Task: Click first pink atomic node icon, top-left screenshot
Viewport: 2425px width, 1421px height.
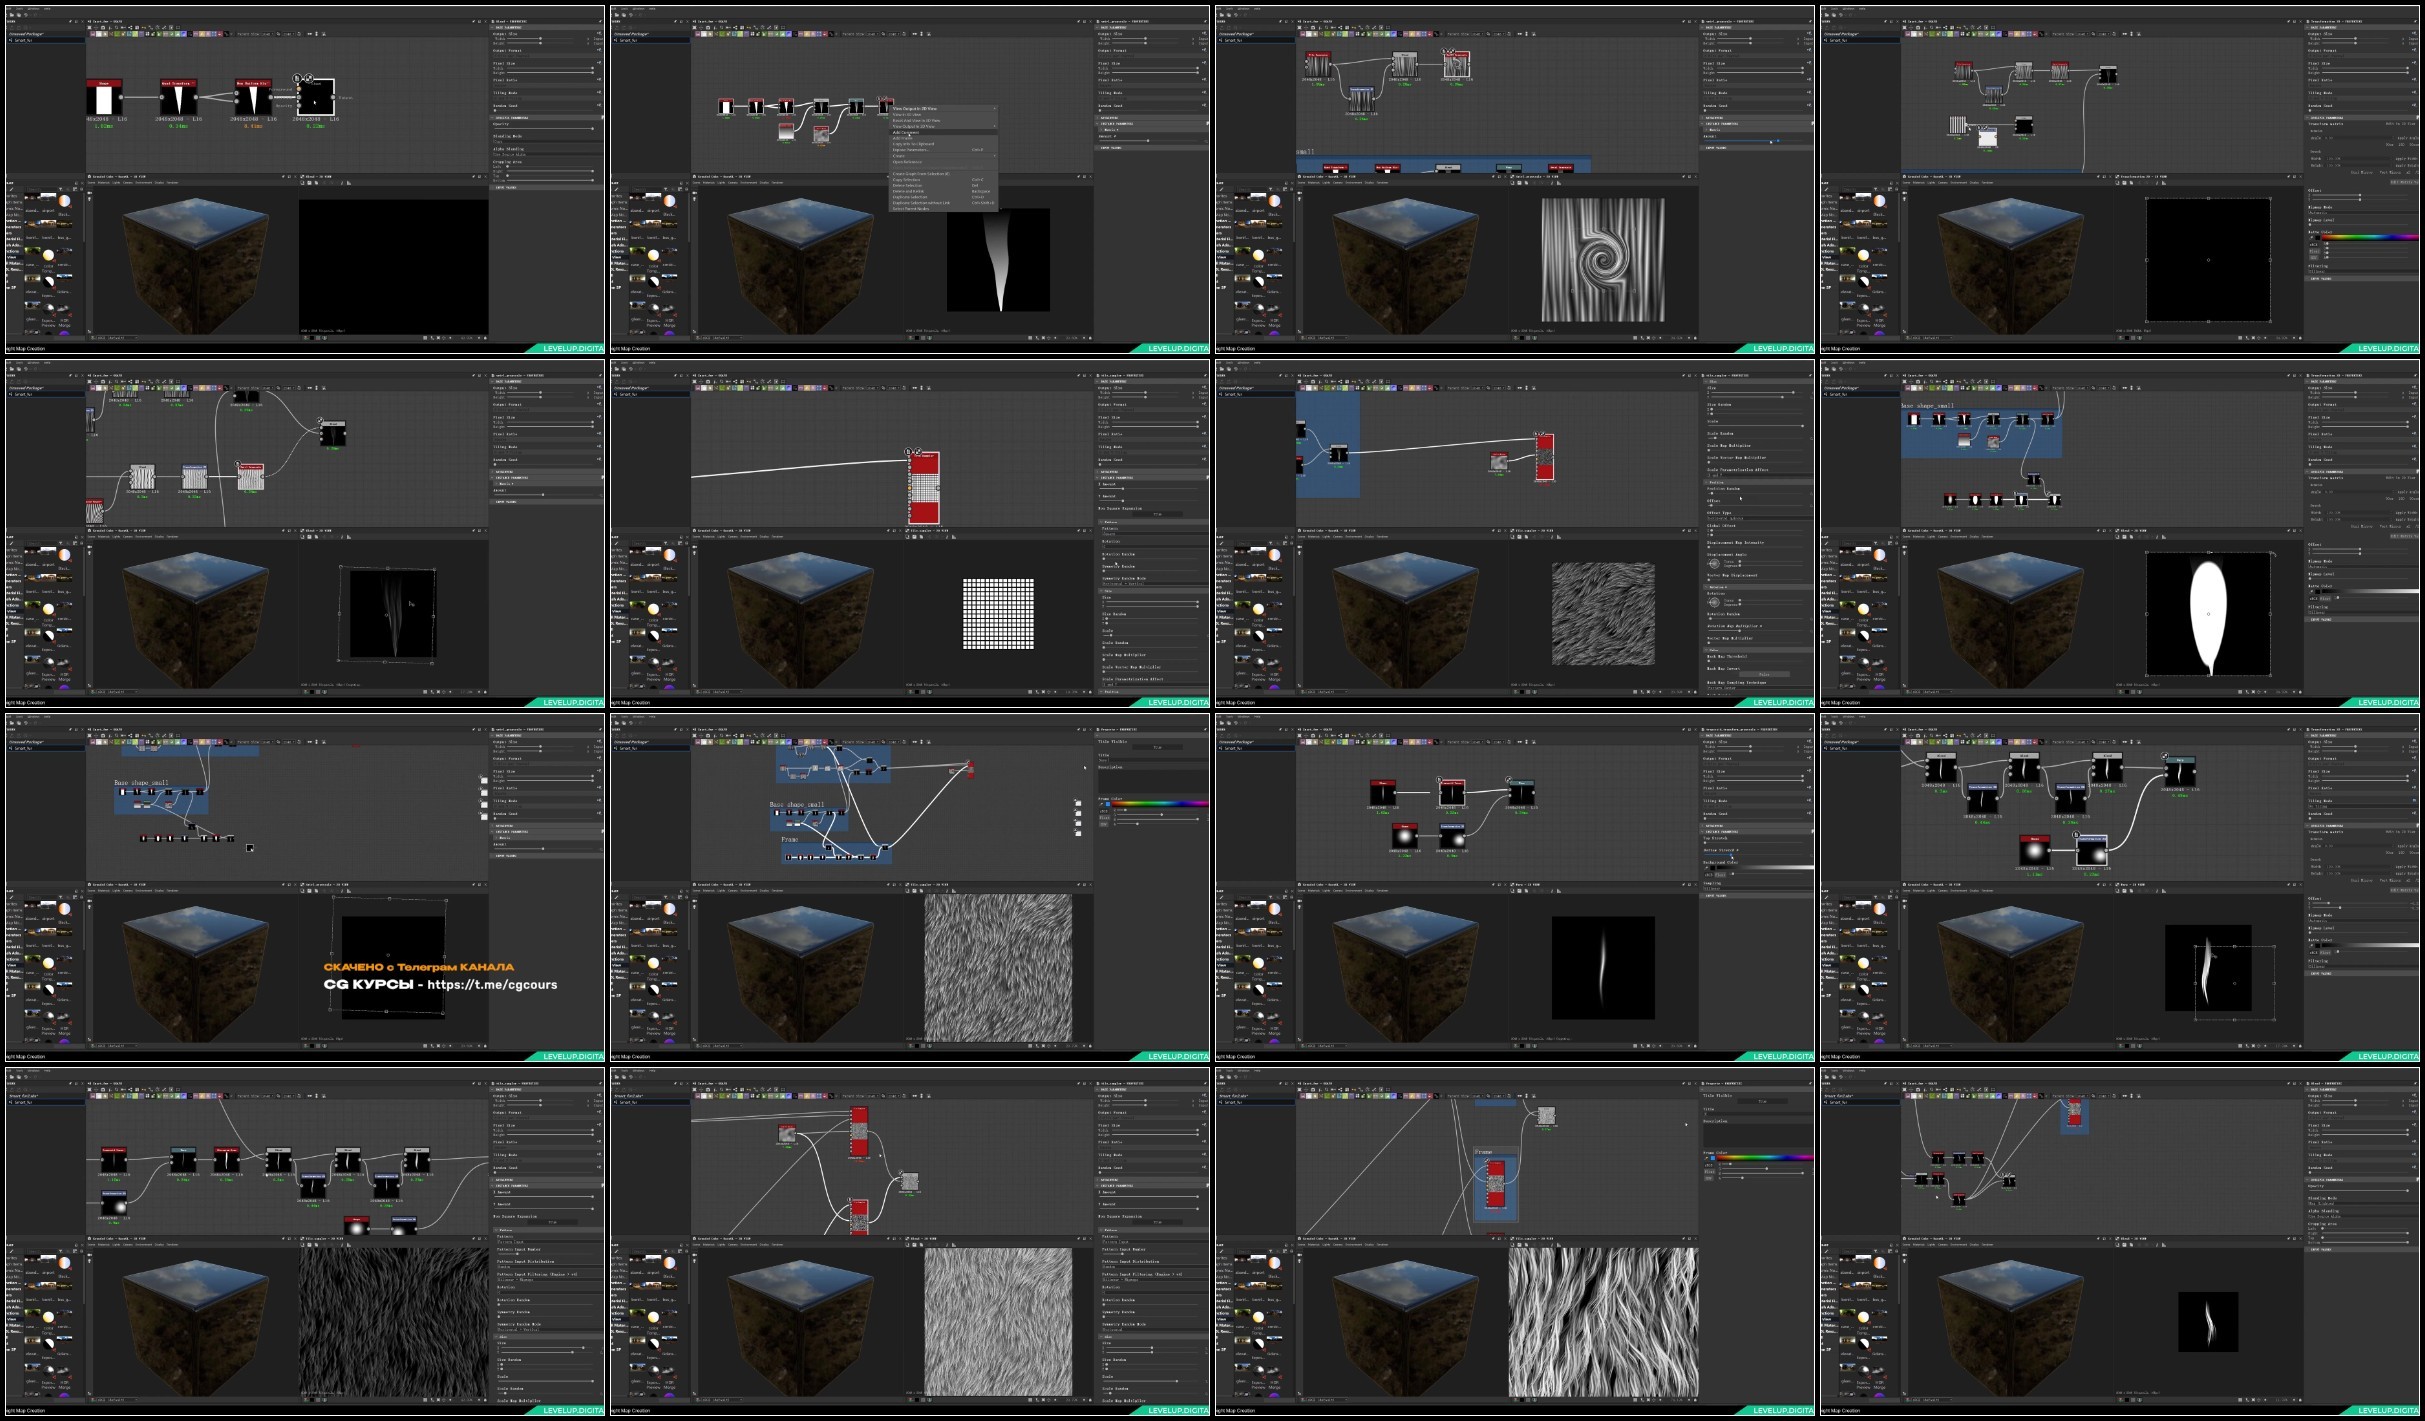Action: click(x=93, y=34)
